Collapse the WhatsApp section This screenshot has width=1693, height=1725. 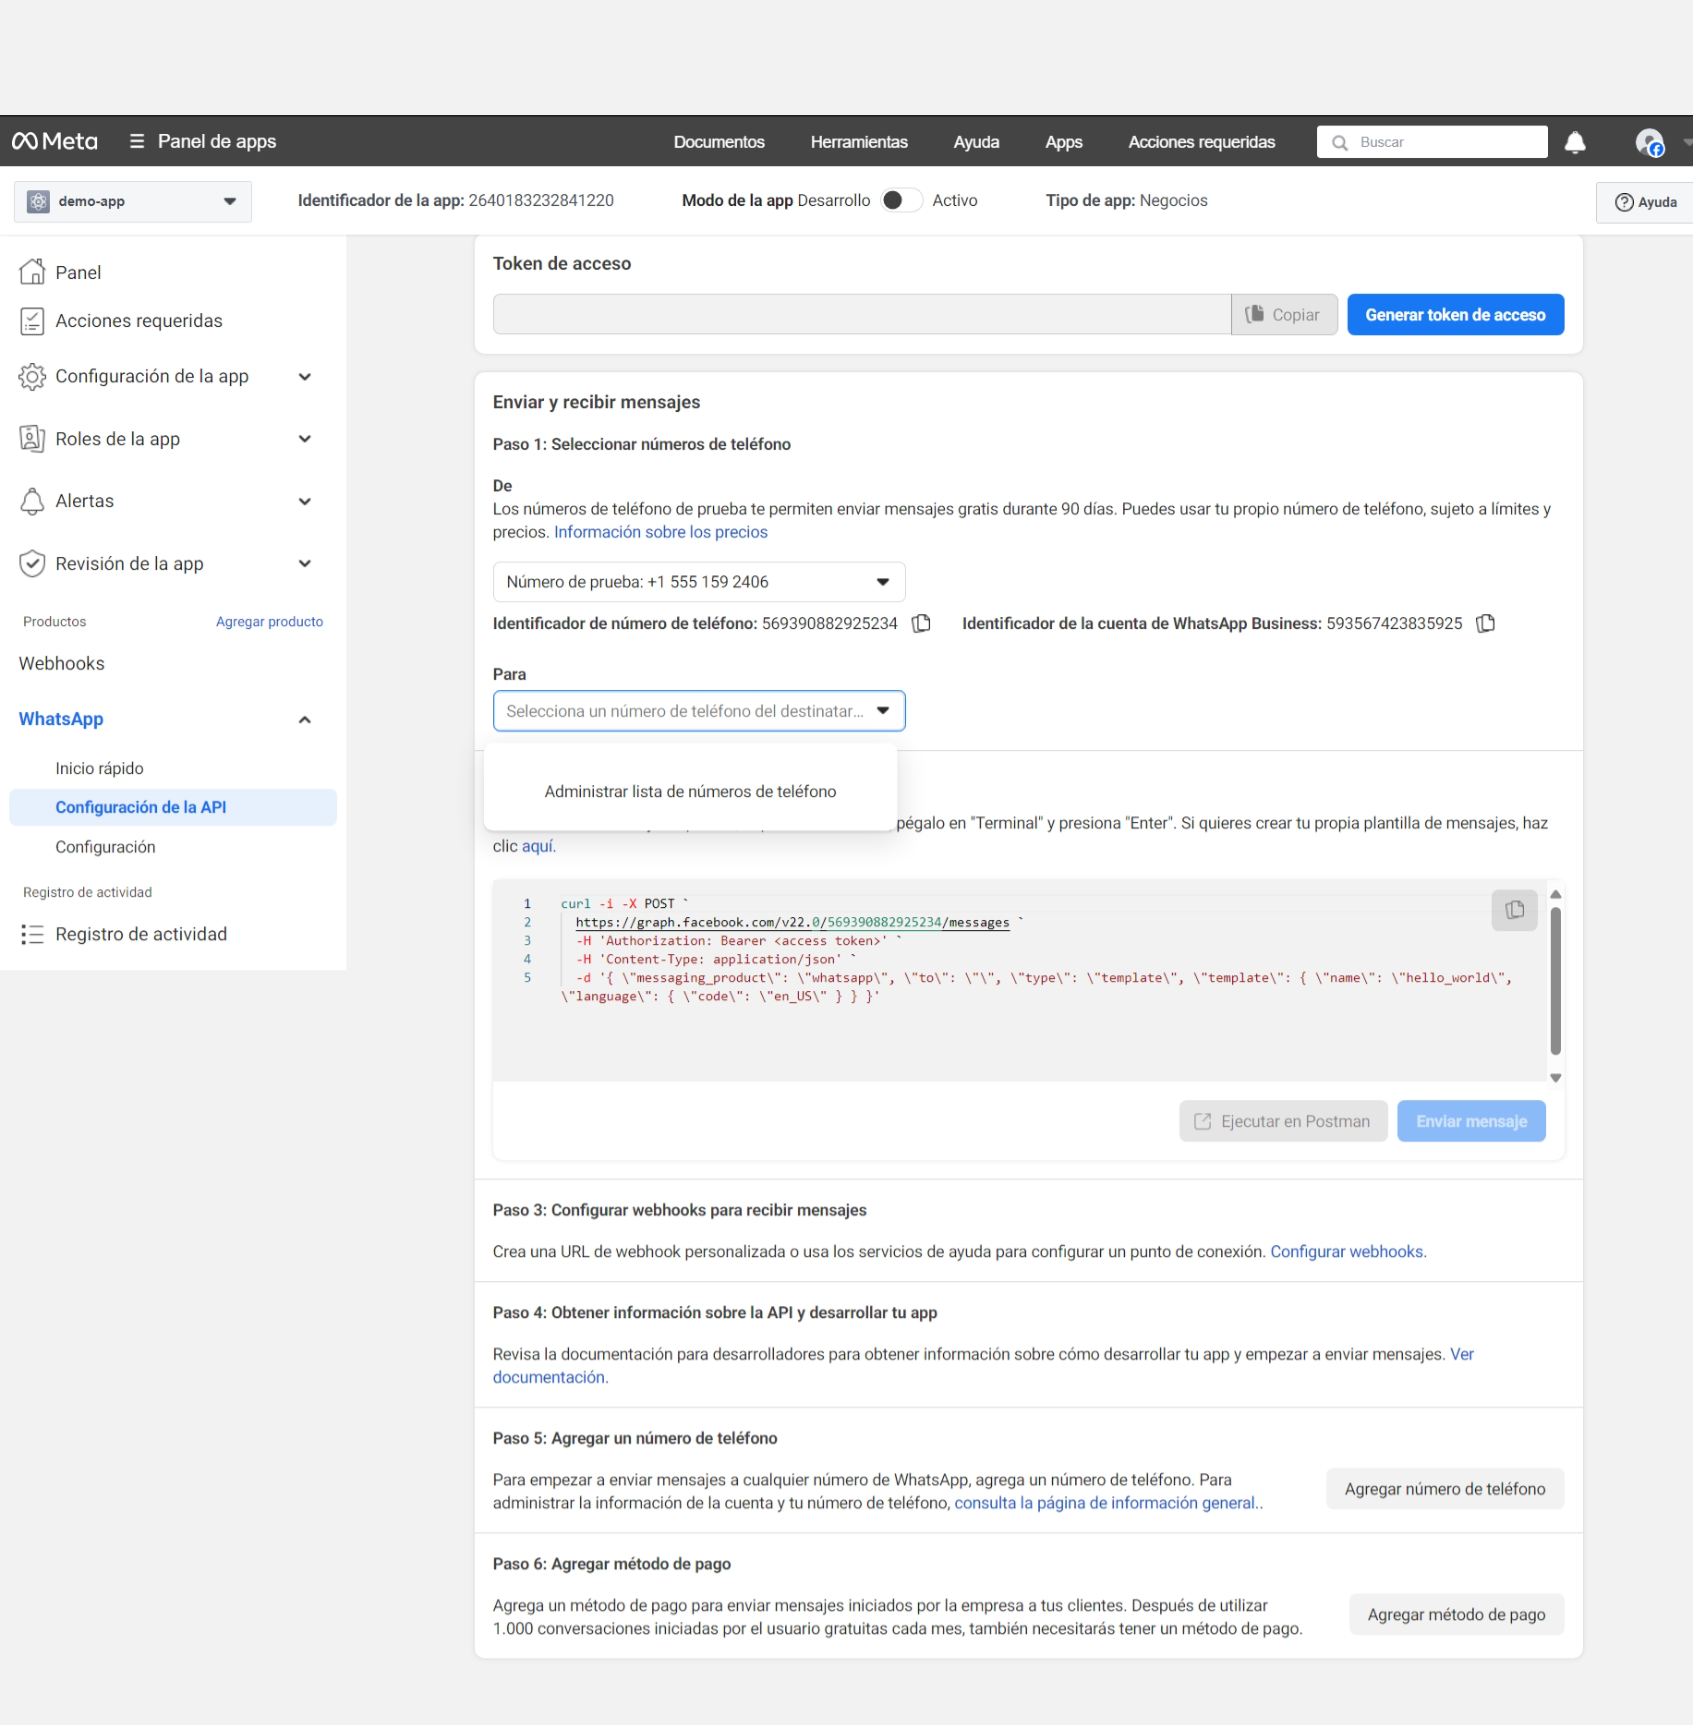[305, 719]
